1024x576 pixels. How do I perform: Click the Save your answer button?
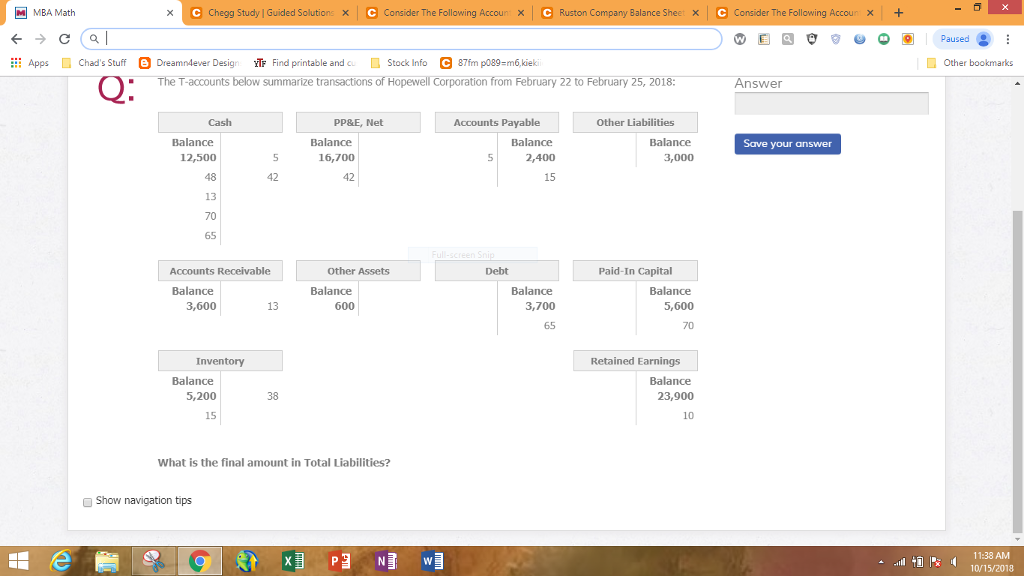(x=786, y=143)
